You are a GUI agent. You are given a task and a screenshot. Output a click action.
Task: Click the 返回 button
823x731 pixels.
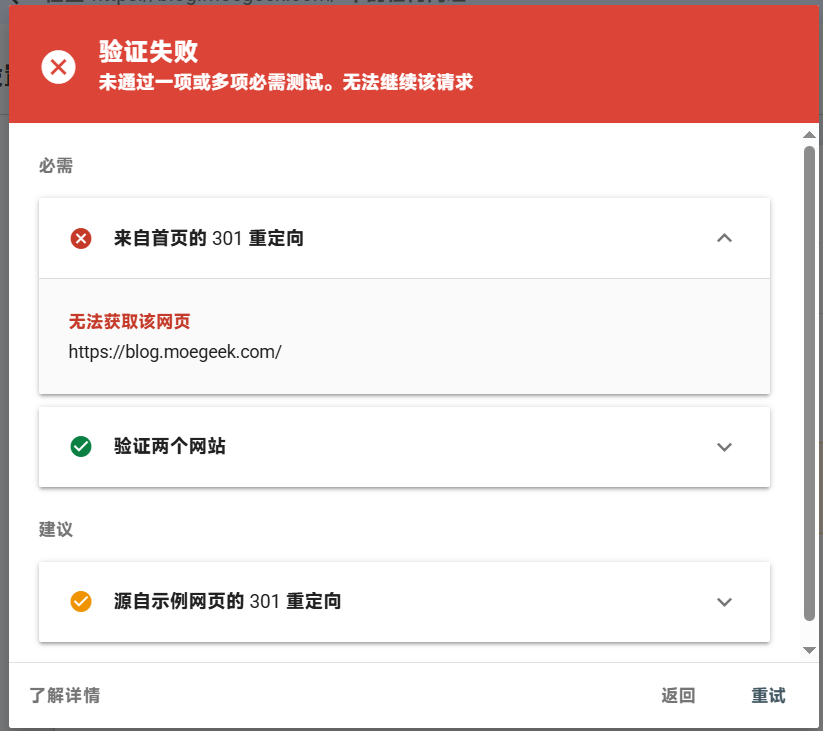coord(678,695)
